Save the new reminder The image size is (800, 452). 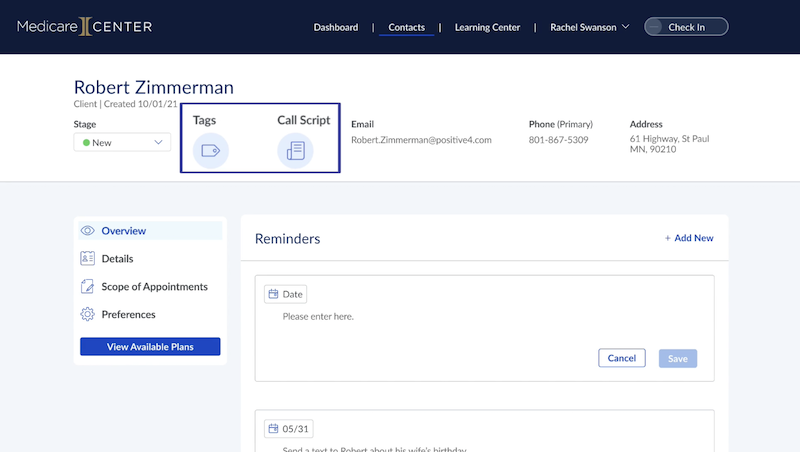click(x=678, y=359)
